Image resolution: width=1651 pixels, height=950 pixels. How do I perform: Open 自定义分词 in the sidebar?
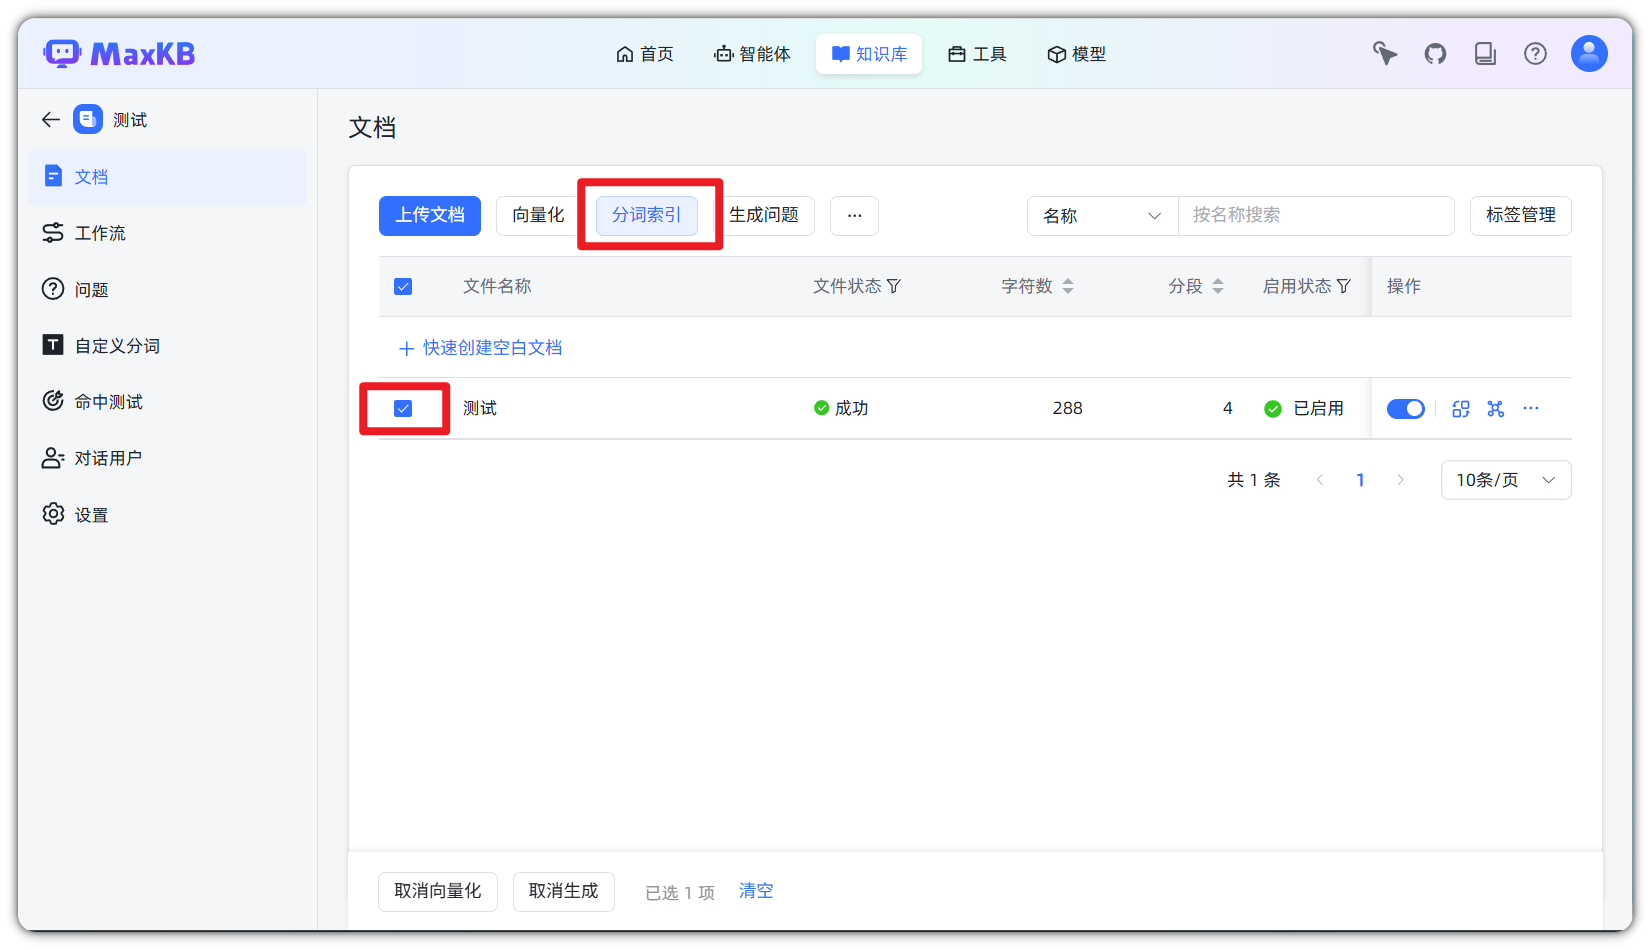click(x=168, y=345)
